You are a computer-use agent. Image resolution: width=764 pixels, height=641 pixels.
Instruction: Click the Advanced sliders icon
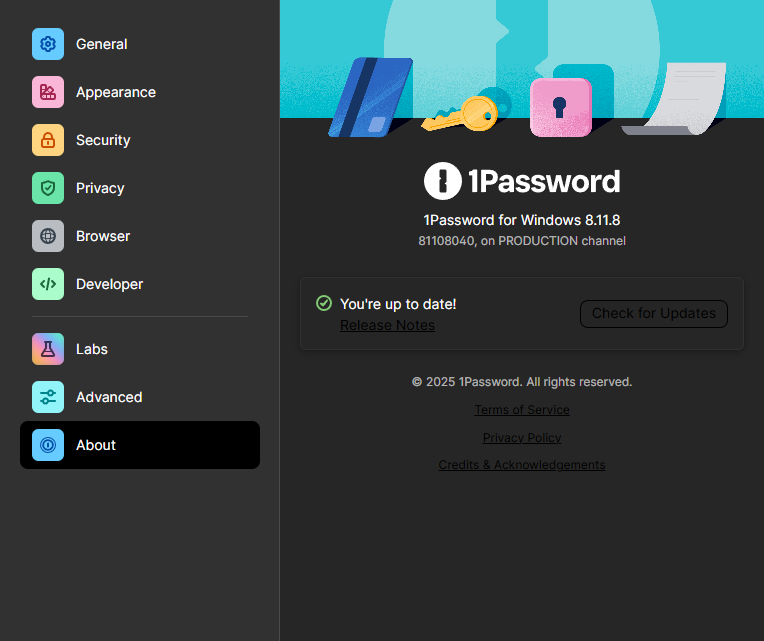pyautogui.click(x=48, y=397)
